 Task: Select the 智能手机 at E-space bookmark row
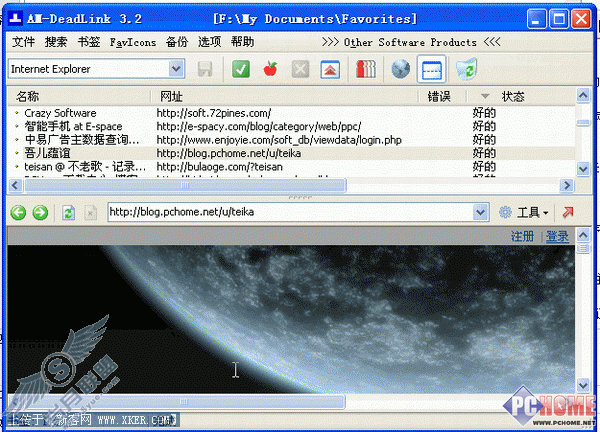[x=291, y=126]
